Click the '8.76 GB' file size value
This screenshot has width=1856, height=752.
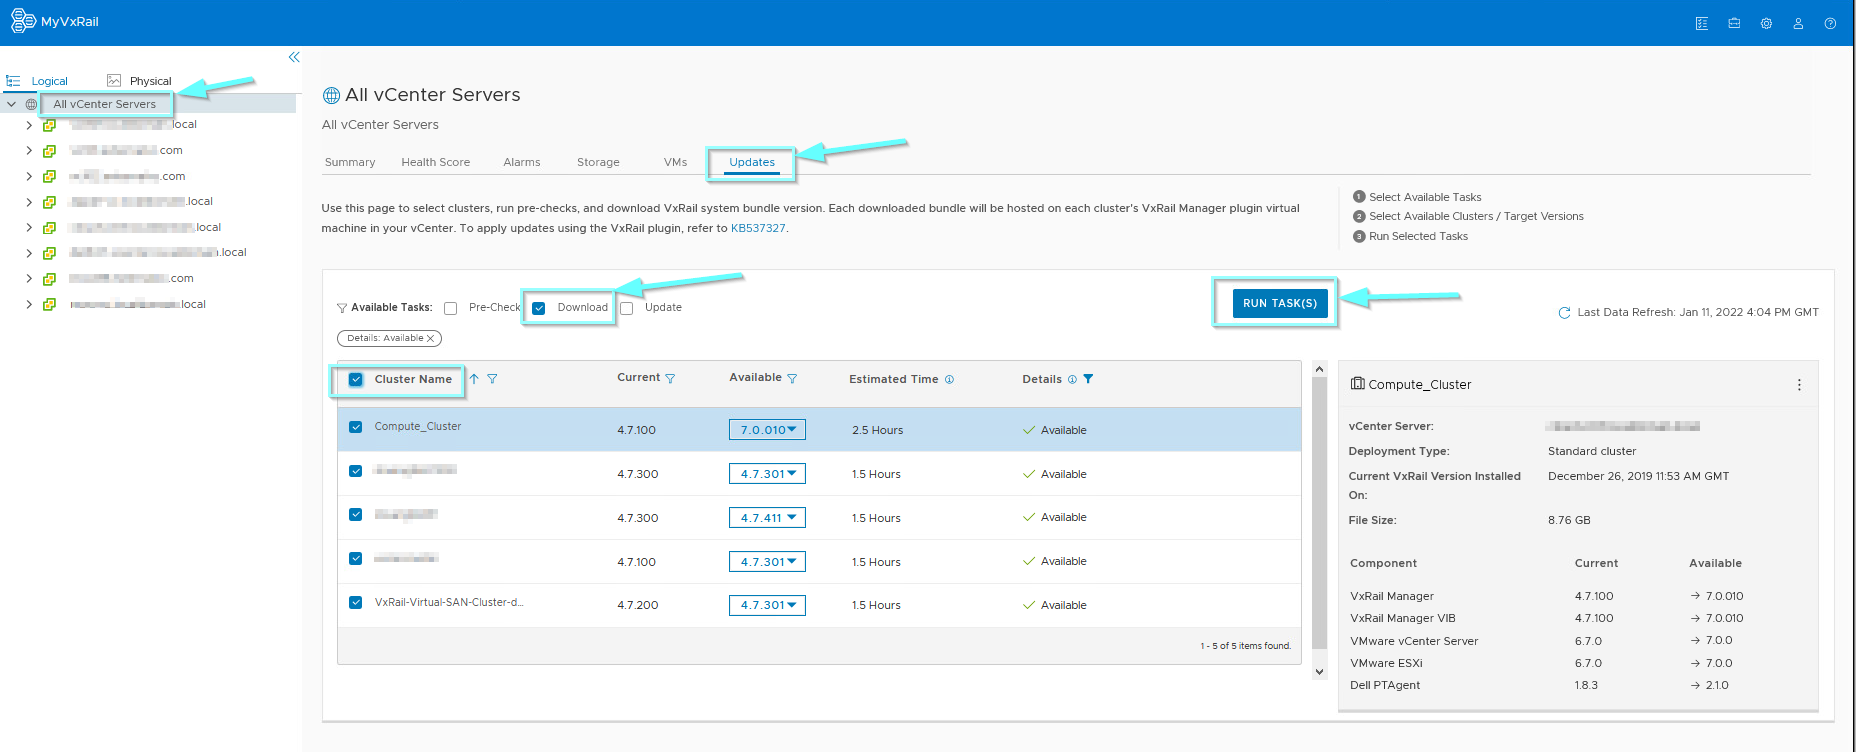point(1569,520)
